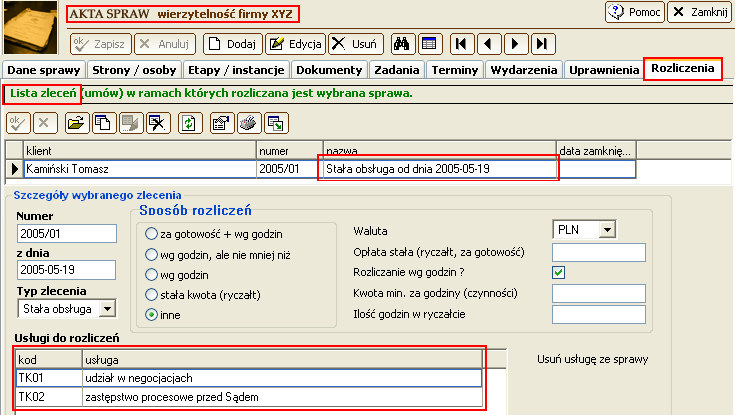Go to the previous record

489,44
